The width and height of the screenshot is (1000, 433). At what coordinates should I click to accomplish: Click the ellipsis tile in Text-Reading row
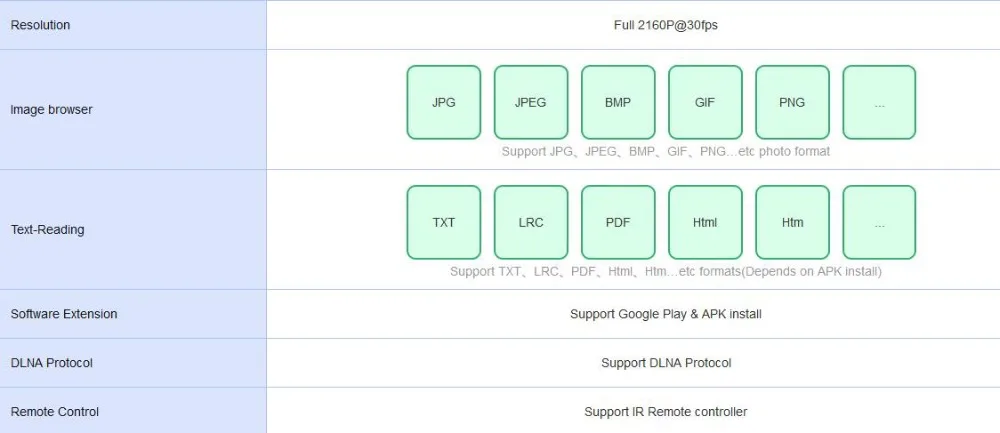[x=879, y=222]
